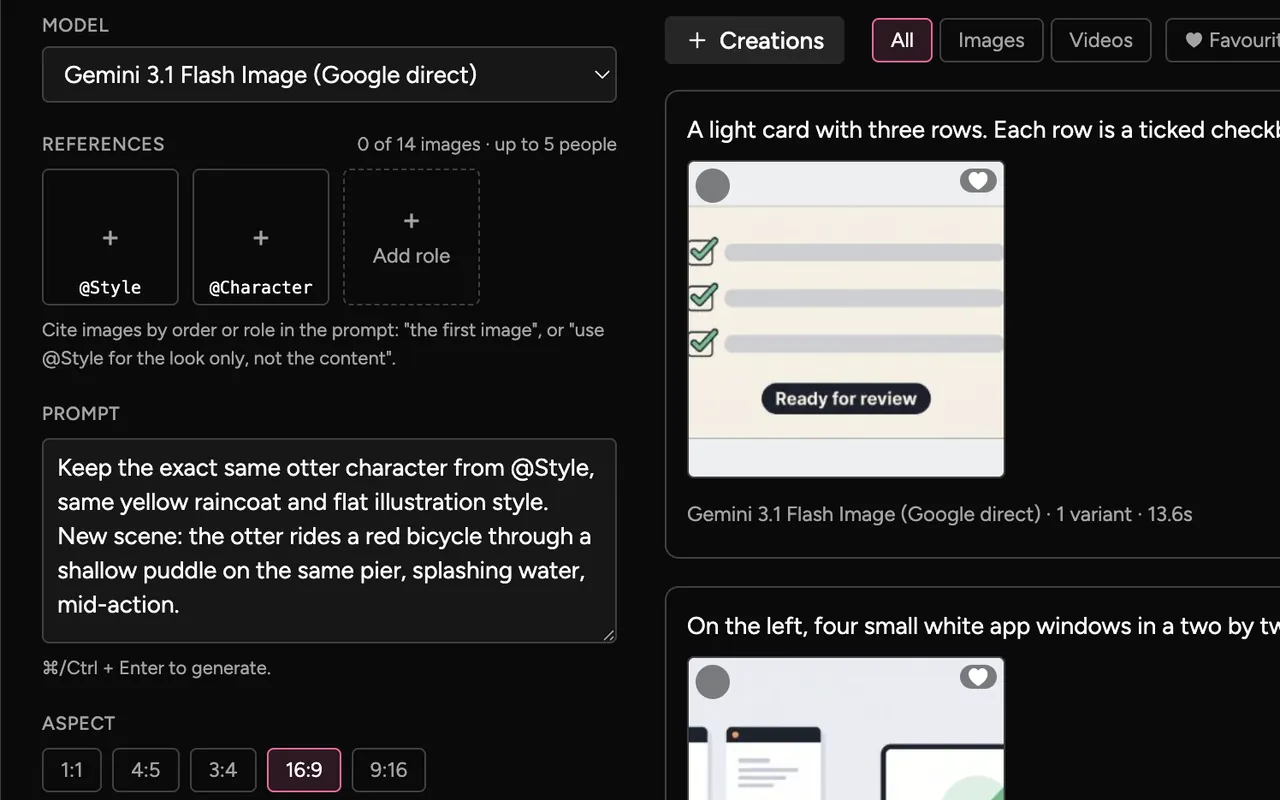Add an image to the @Style reference slot
This screenshot has width=1280, height=800.
coord(110,237)
